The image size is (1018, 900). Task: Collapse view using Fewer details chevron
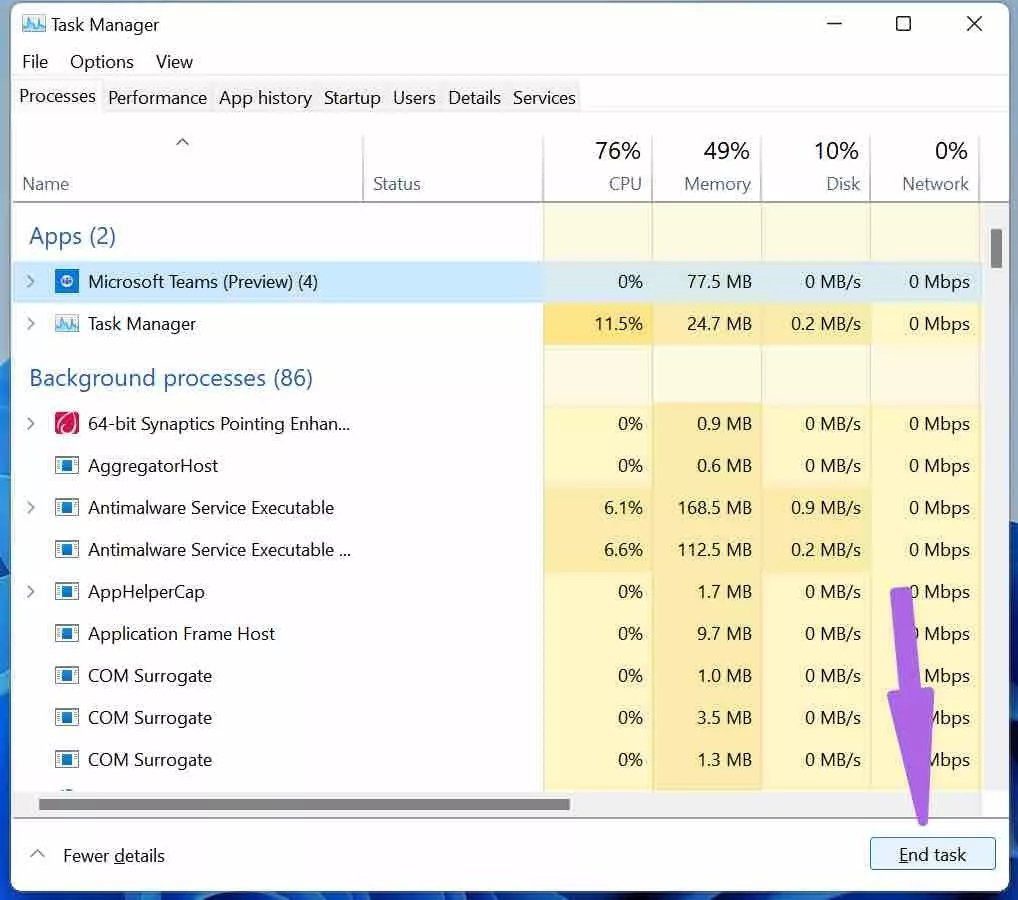click(x=38, y=854)
